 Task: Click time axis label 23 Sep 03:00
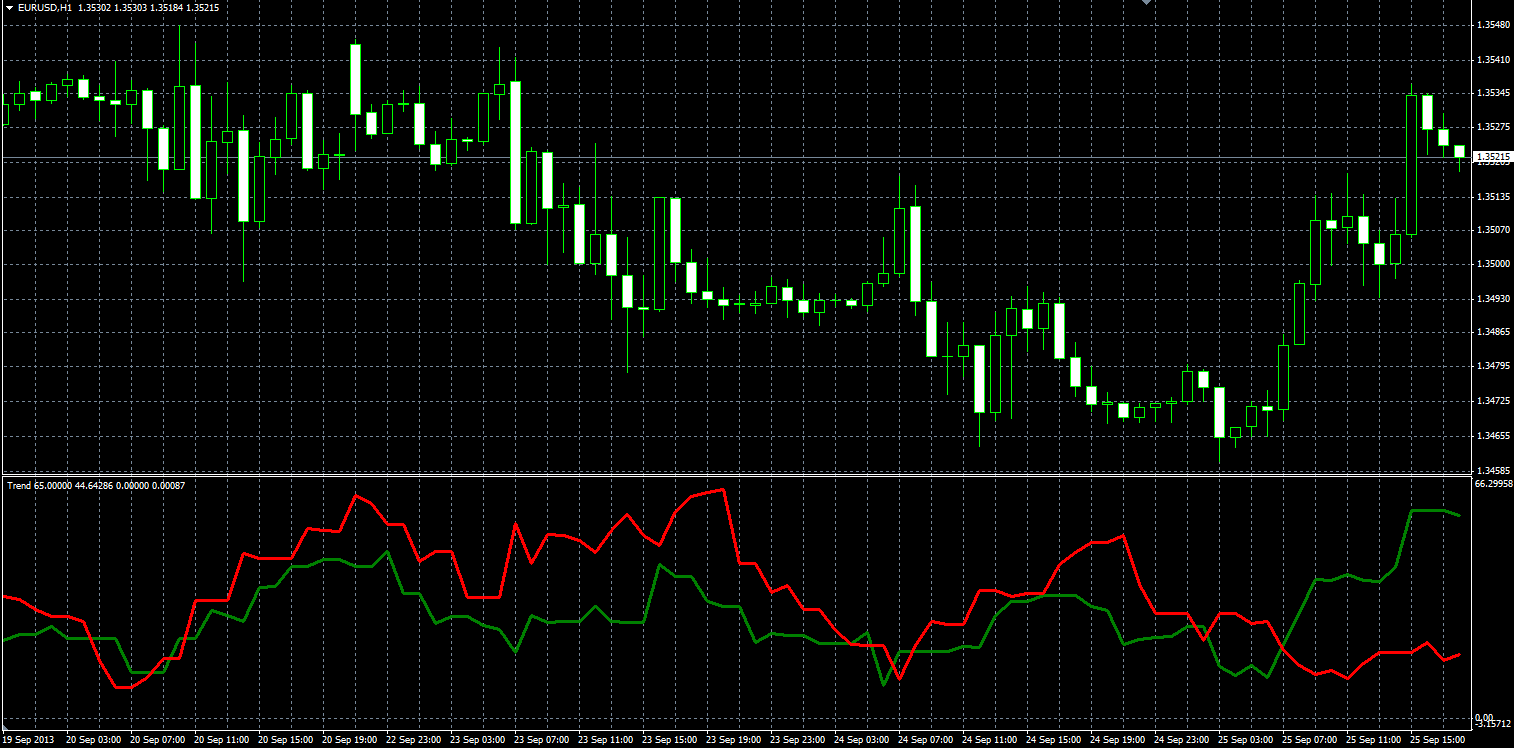[x=477, y=740]
